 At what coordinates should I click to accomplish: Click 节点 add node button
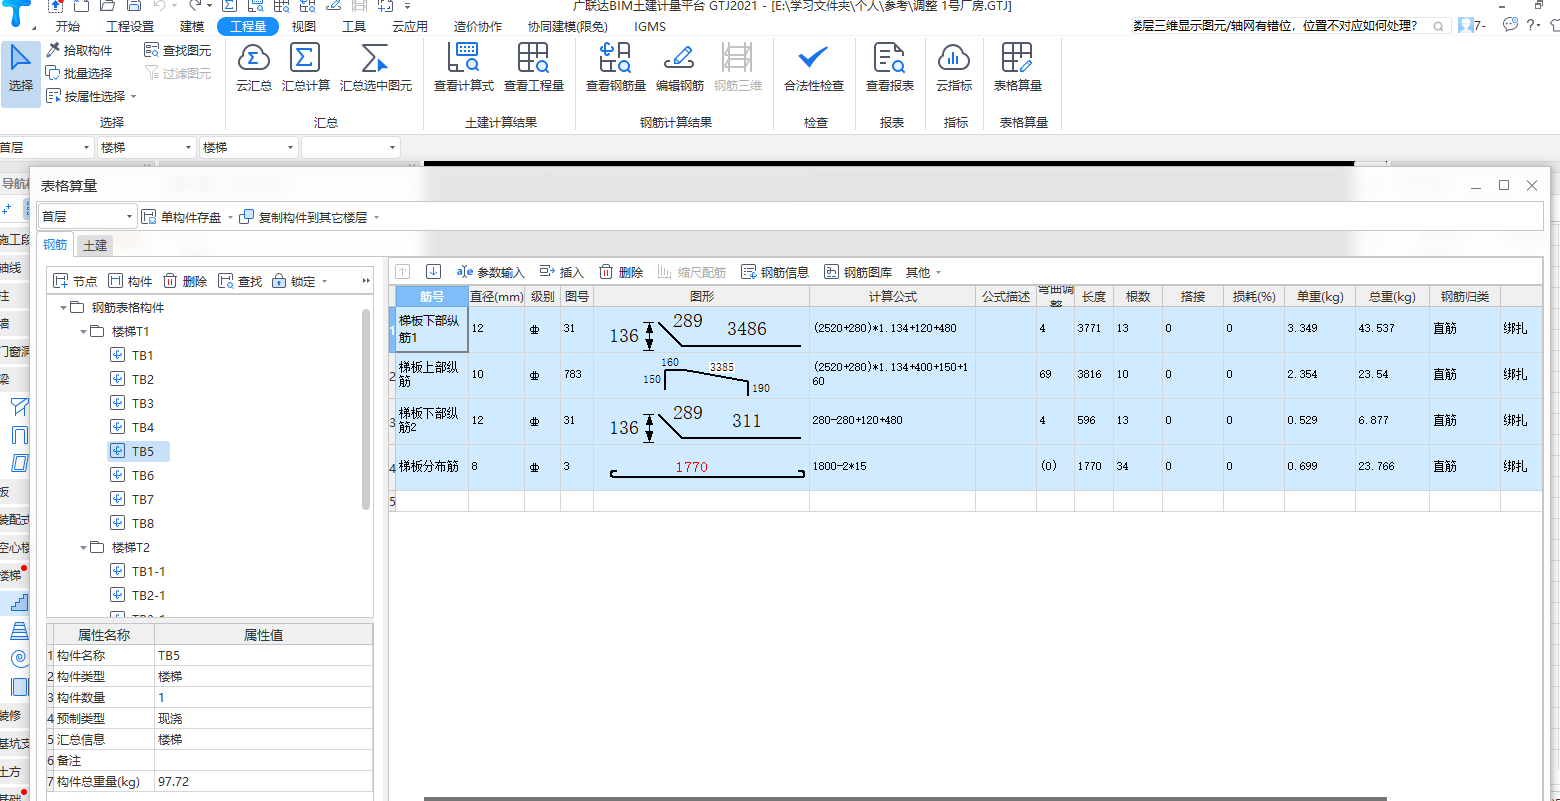[x=75, y=282]
